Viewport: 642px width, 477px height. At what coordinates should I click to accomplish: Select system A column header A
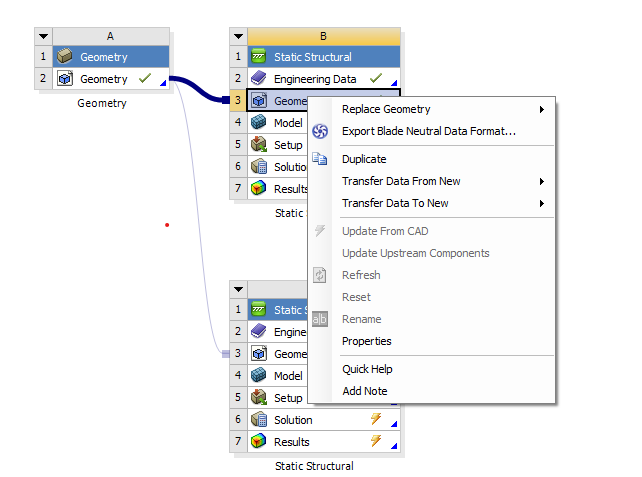111,36
